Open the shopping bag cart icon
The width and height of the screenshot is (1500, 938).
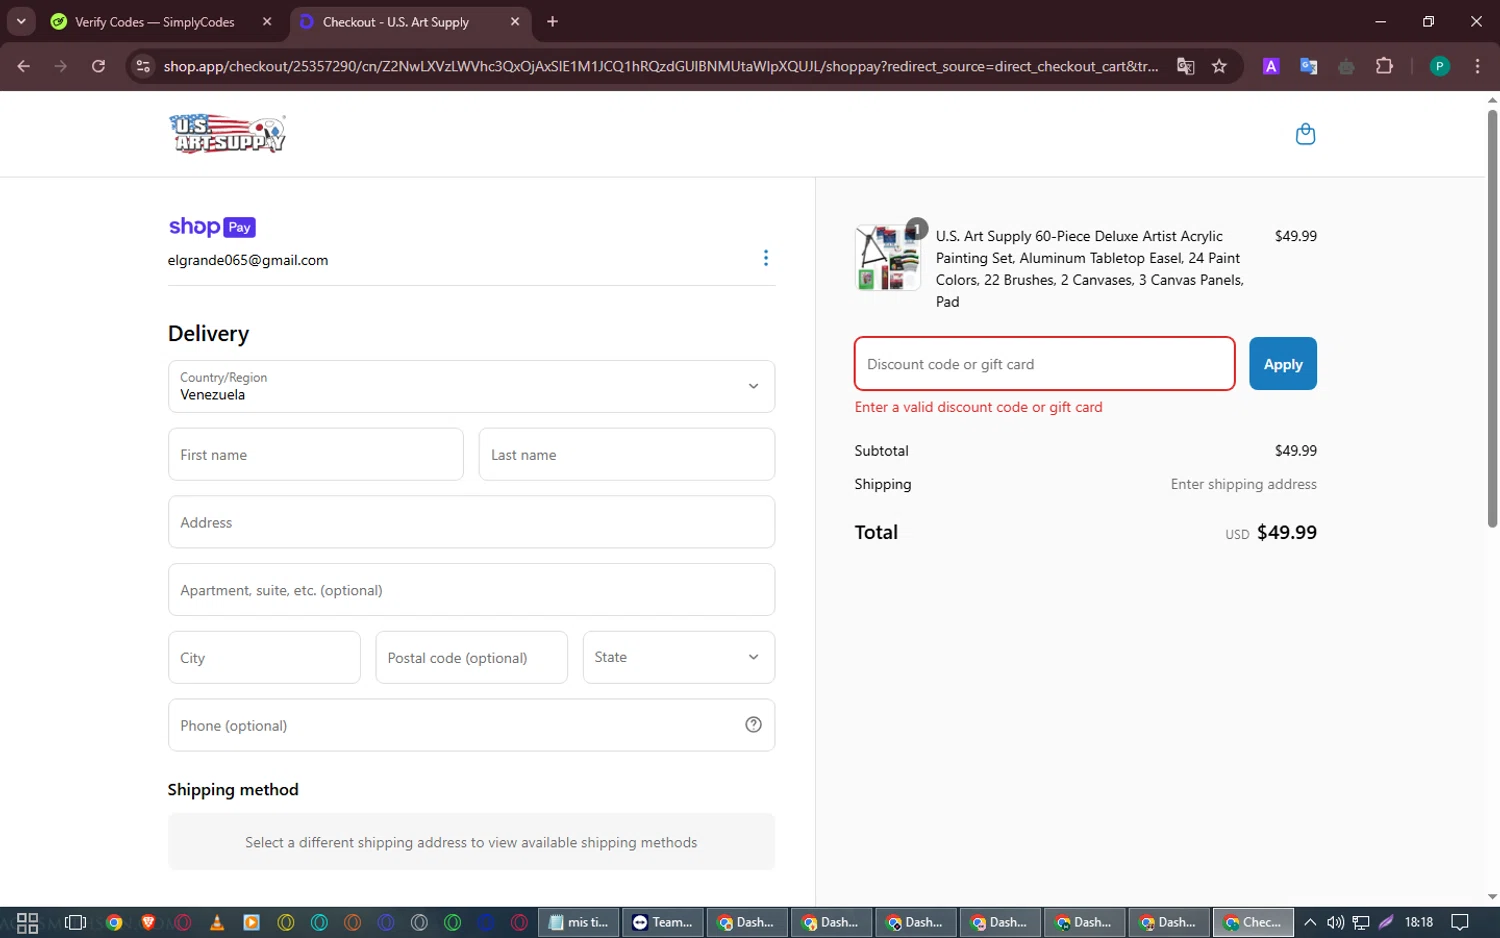point(1305,134)
